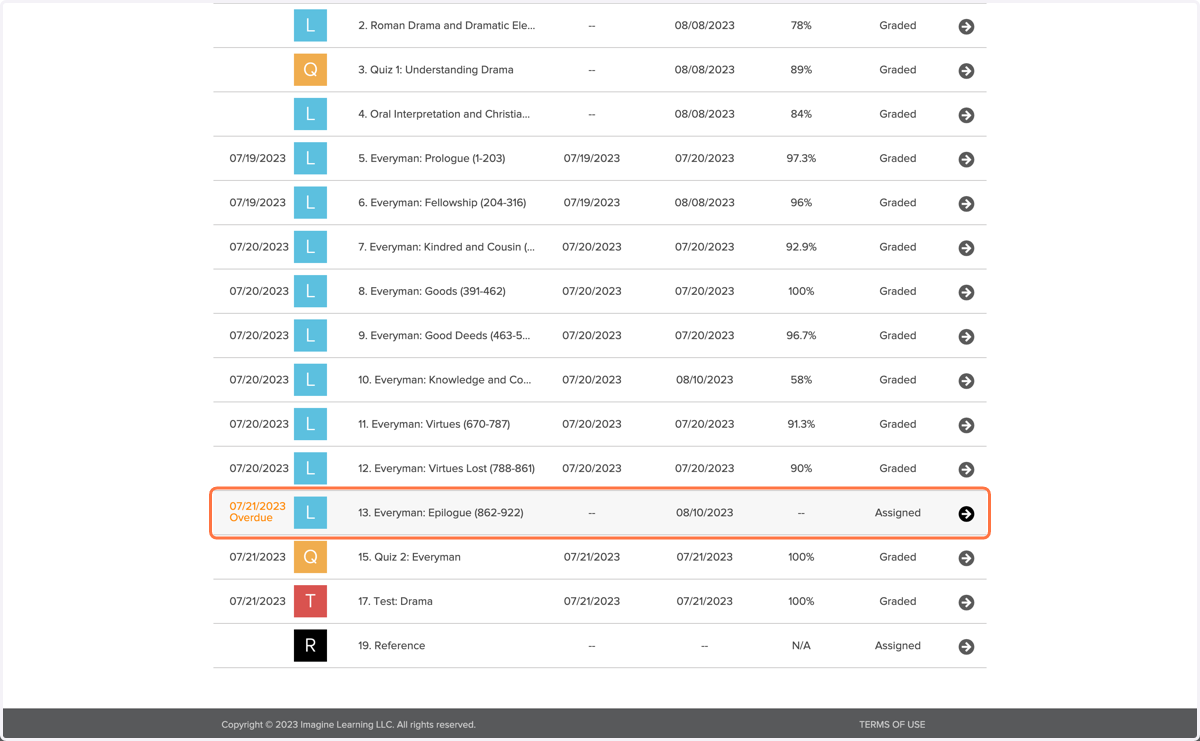Click the 92.9% score for Kindred and Cousin

801,247
